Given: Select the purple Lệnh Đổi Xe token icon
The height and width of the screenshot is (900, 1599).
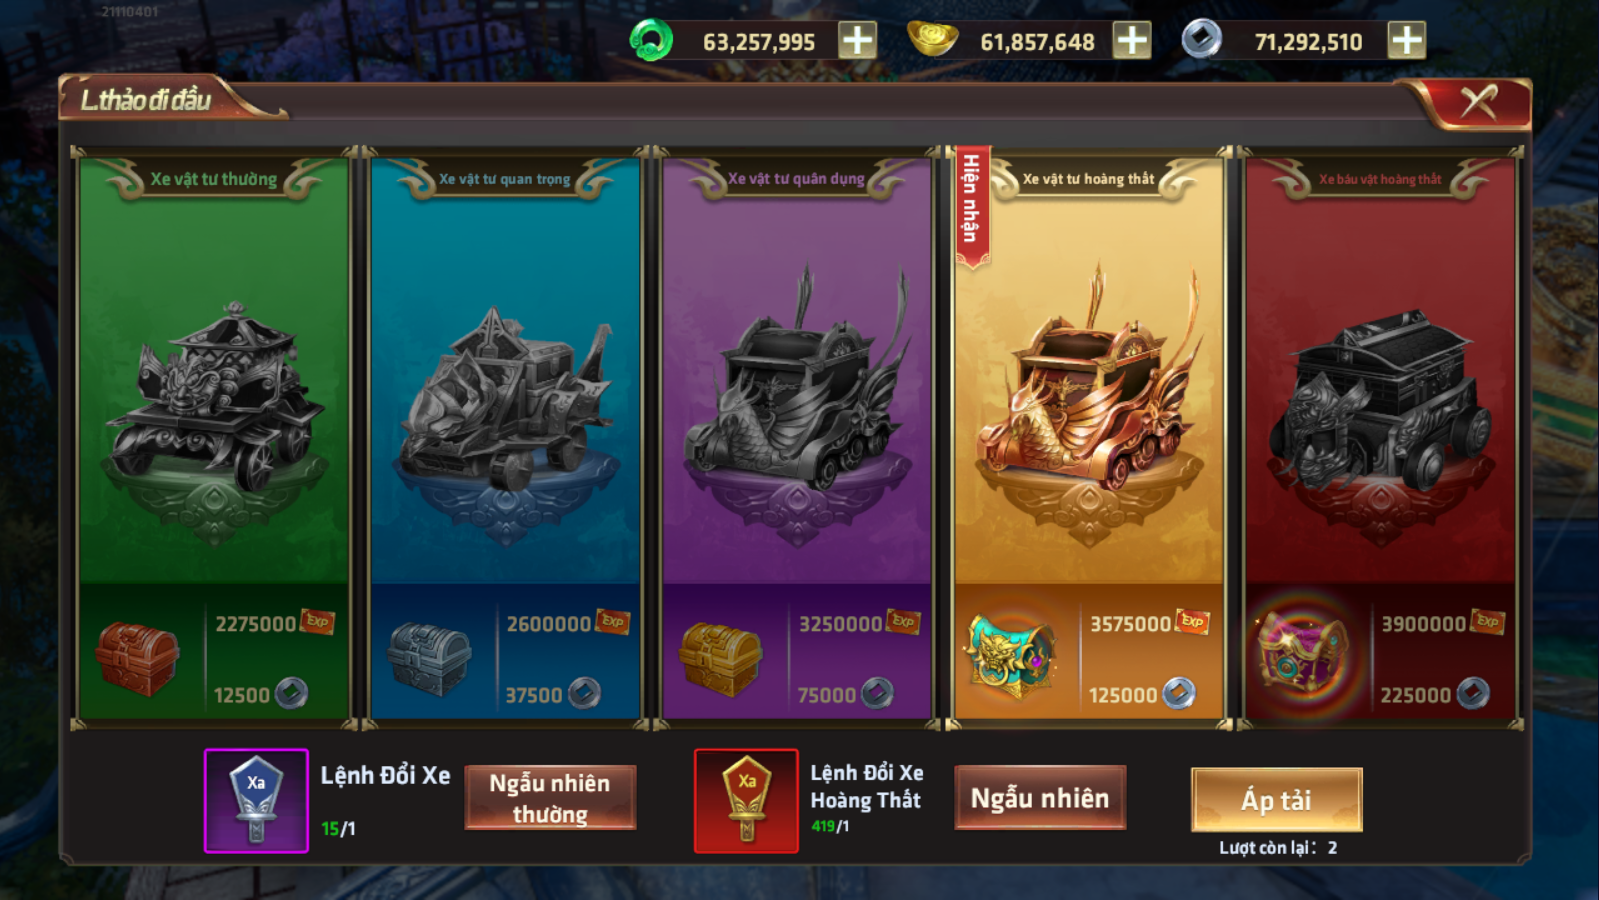Looking at the screenshot, I should point(256,800).
